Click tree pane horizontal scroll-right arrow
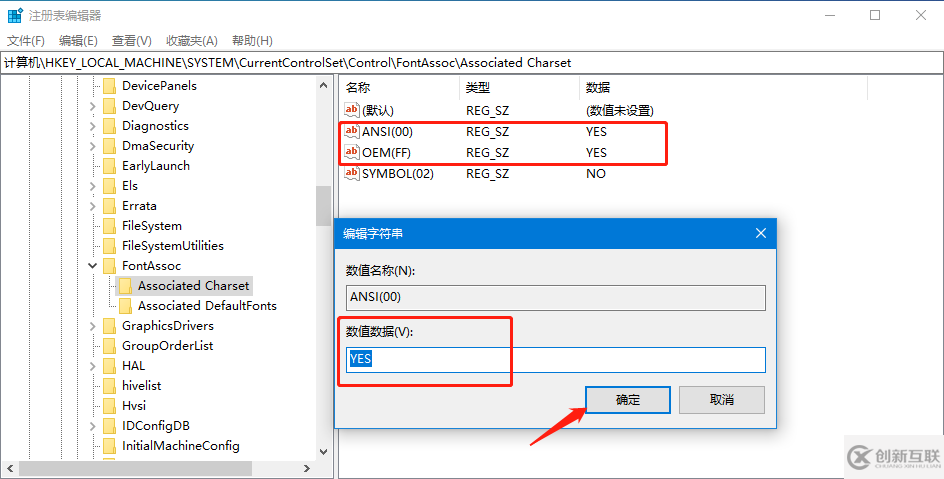944x479 pixels. click(x=307, y=468)
